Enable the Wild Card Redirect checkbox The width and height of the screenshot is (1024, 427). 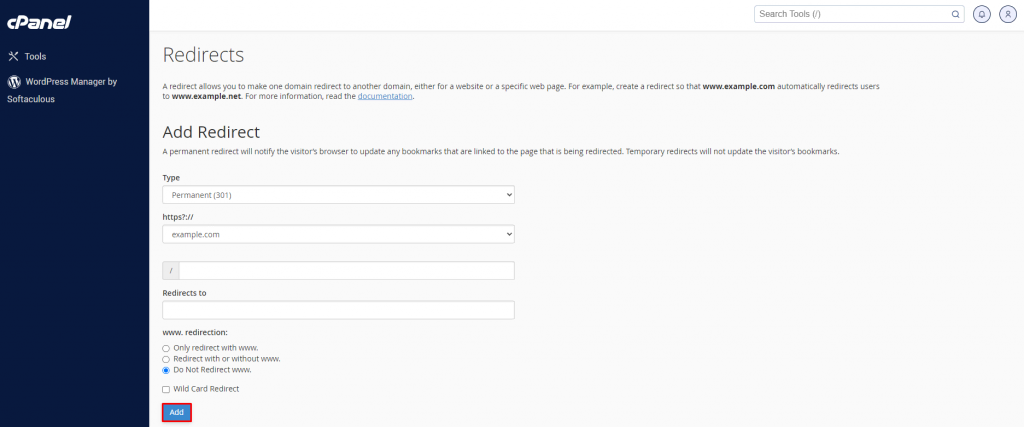tap(166, 389)
